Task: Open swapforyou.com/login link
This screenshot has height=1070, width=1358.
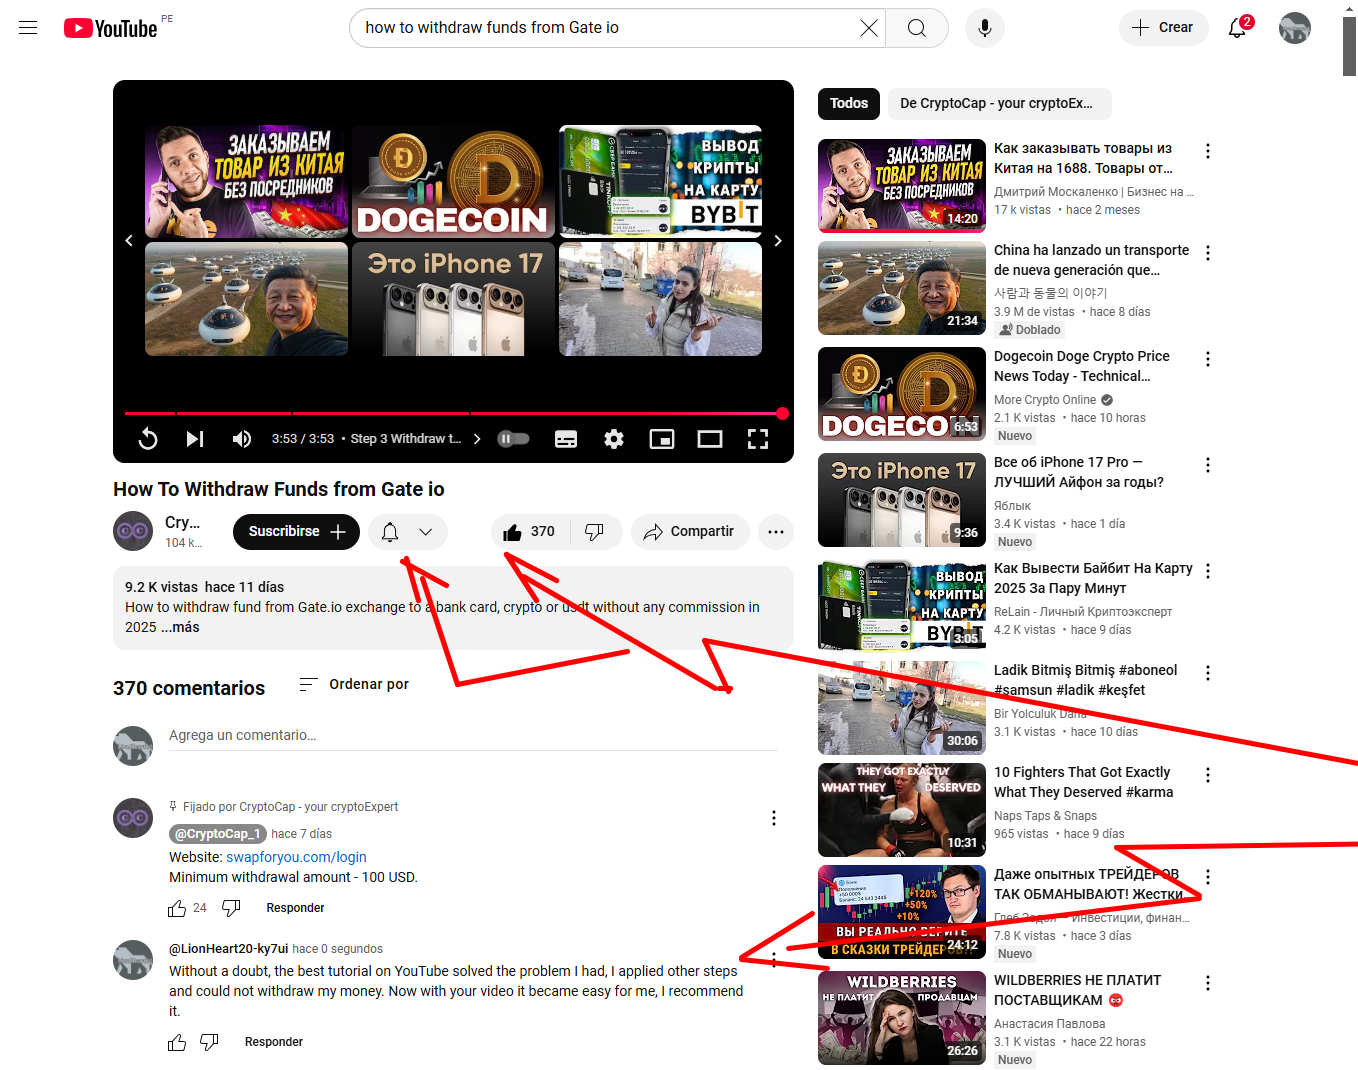Action: (x=296, y=857)
